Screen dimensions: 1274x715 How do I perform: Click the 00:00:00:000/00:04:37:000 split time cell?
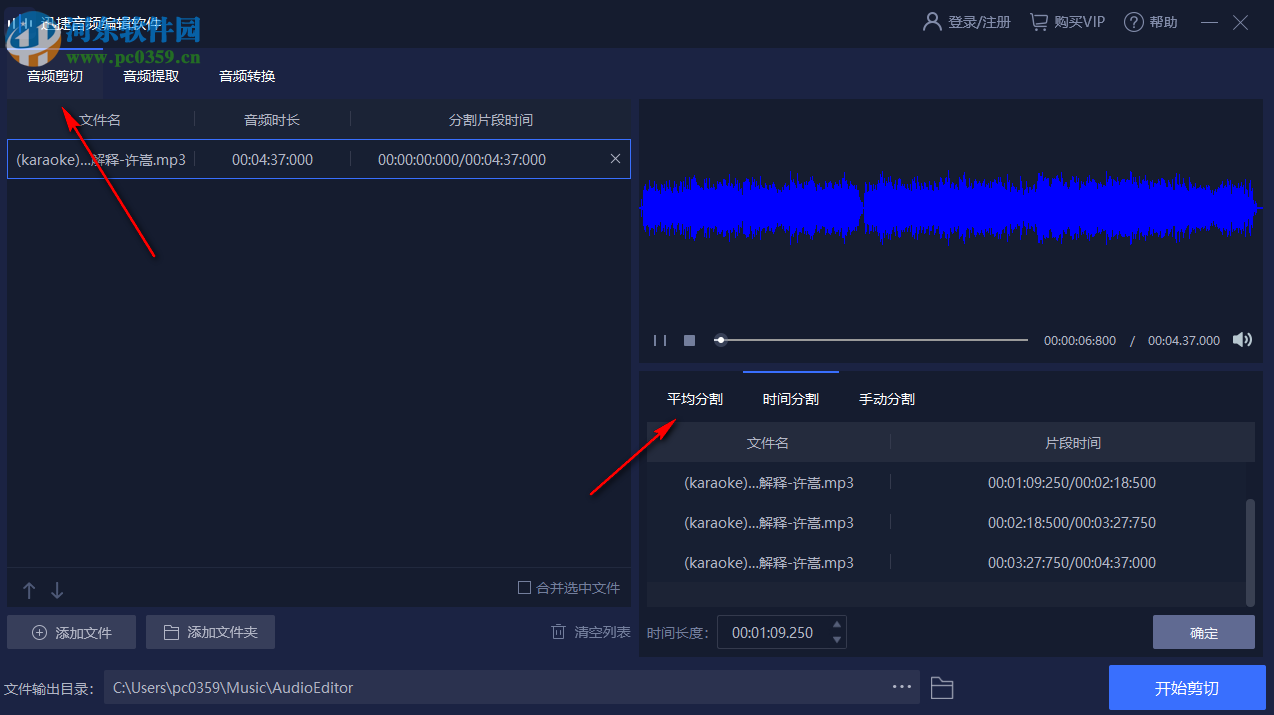tap(462, 160)
